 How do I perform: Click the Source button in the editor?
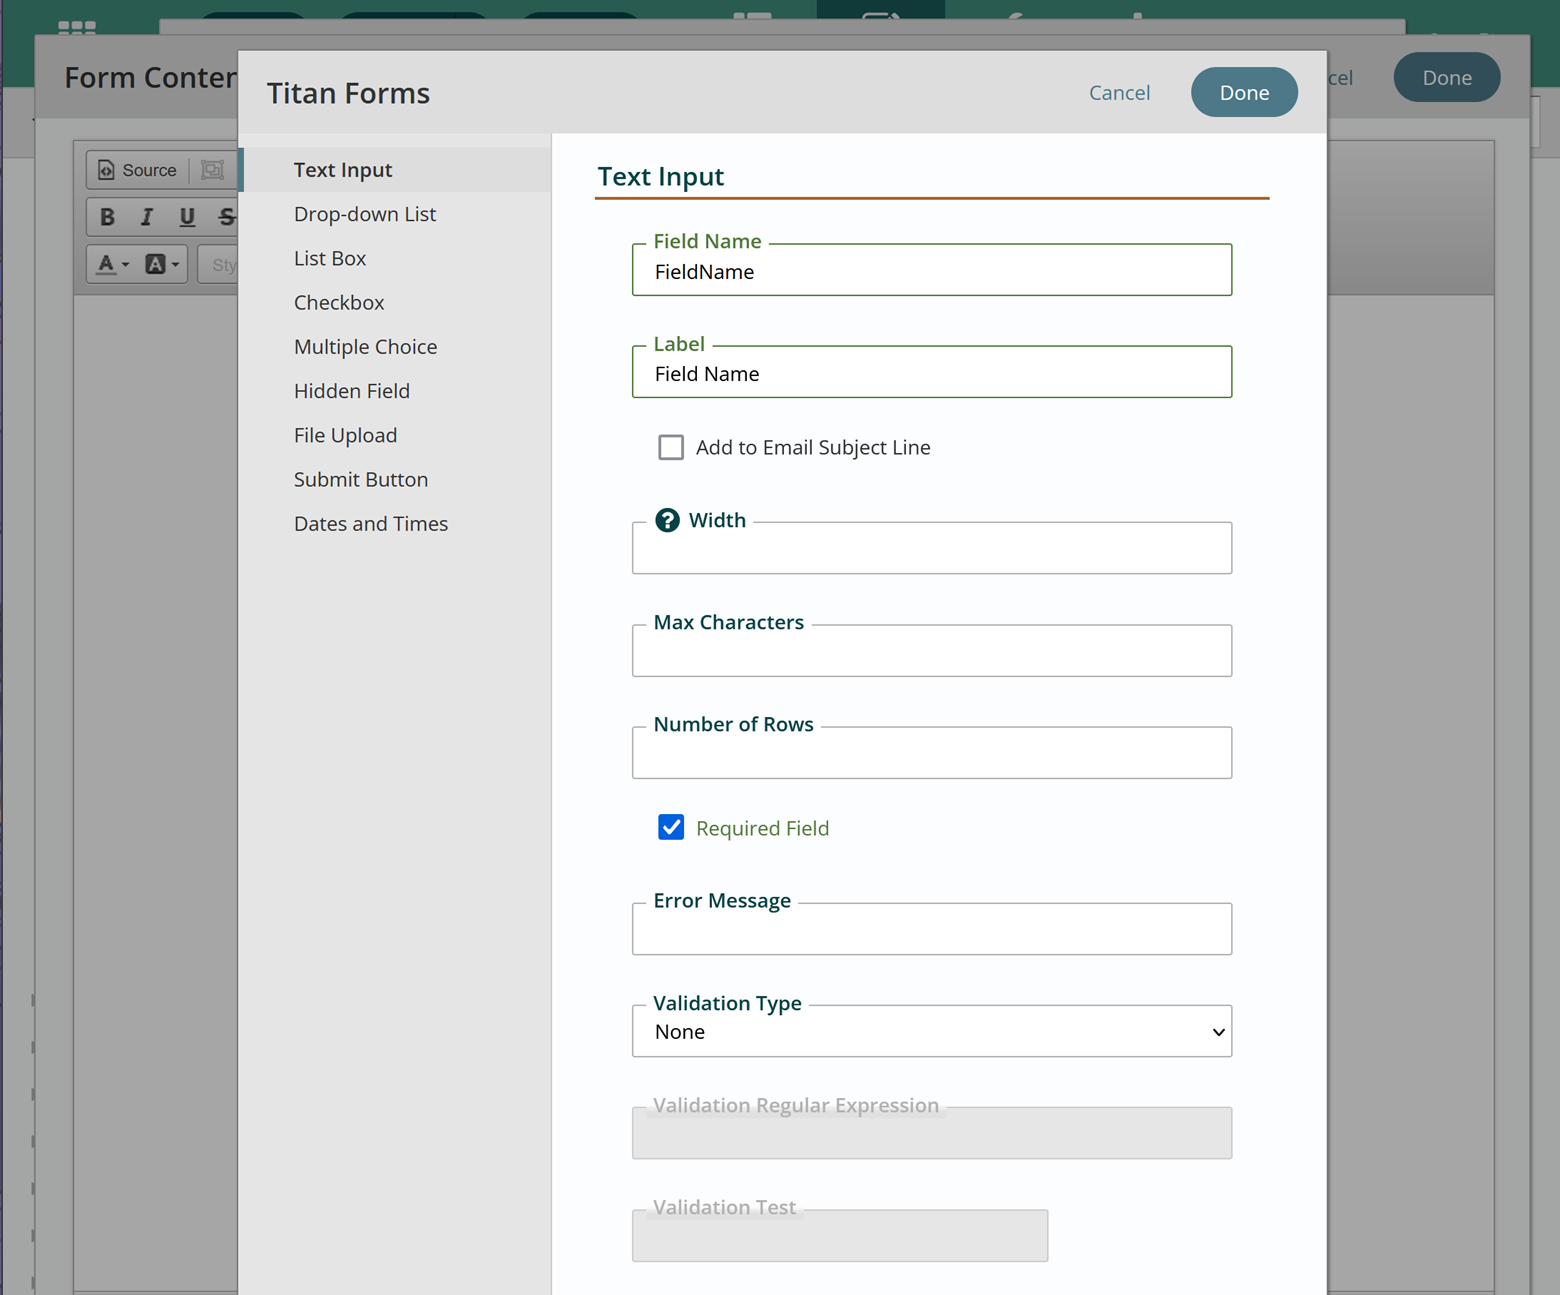click(138, 170)
